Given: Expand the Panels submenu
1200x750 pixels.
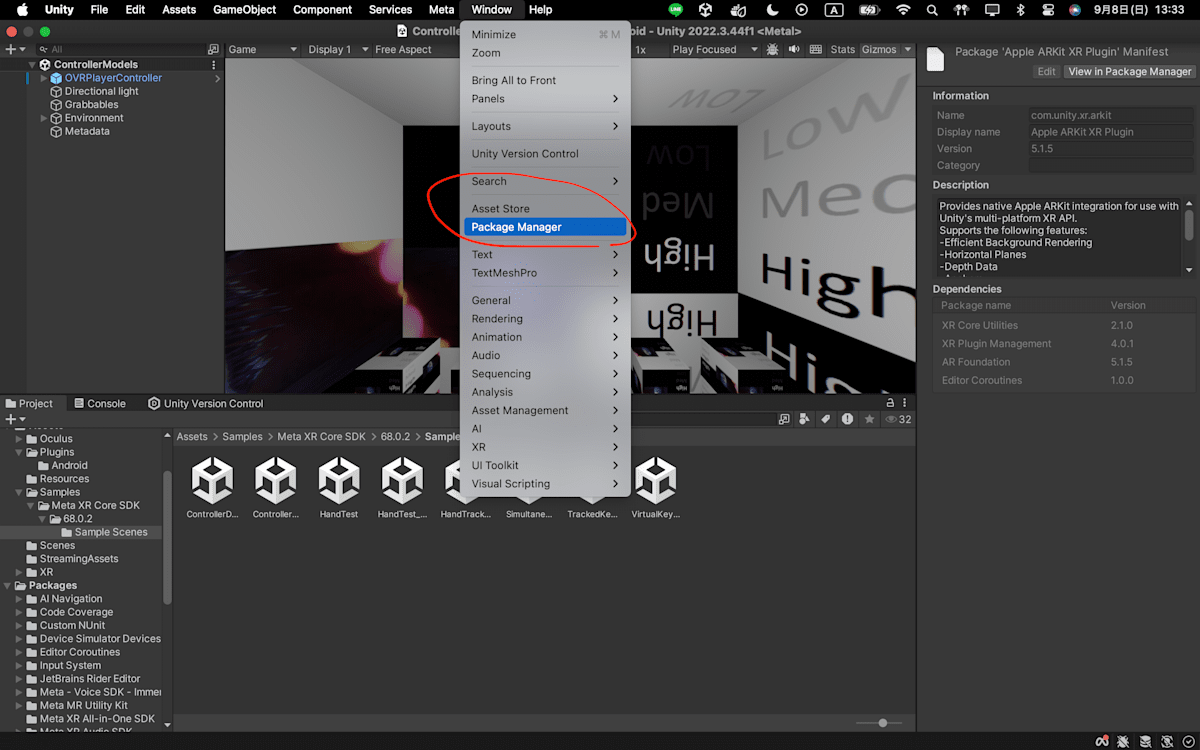Looking at the screenshot, I should 545,99.
